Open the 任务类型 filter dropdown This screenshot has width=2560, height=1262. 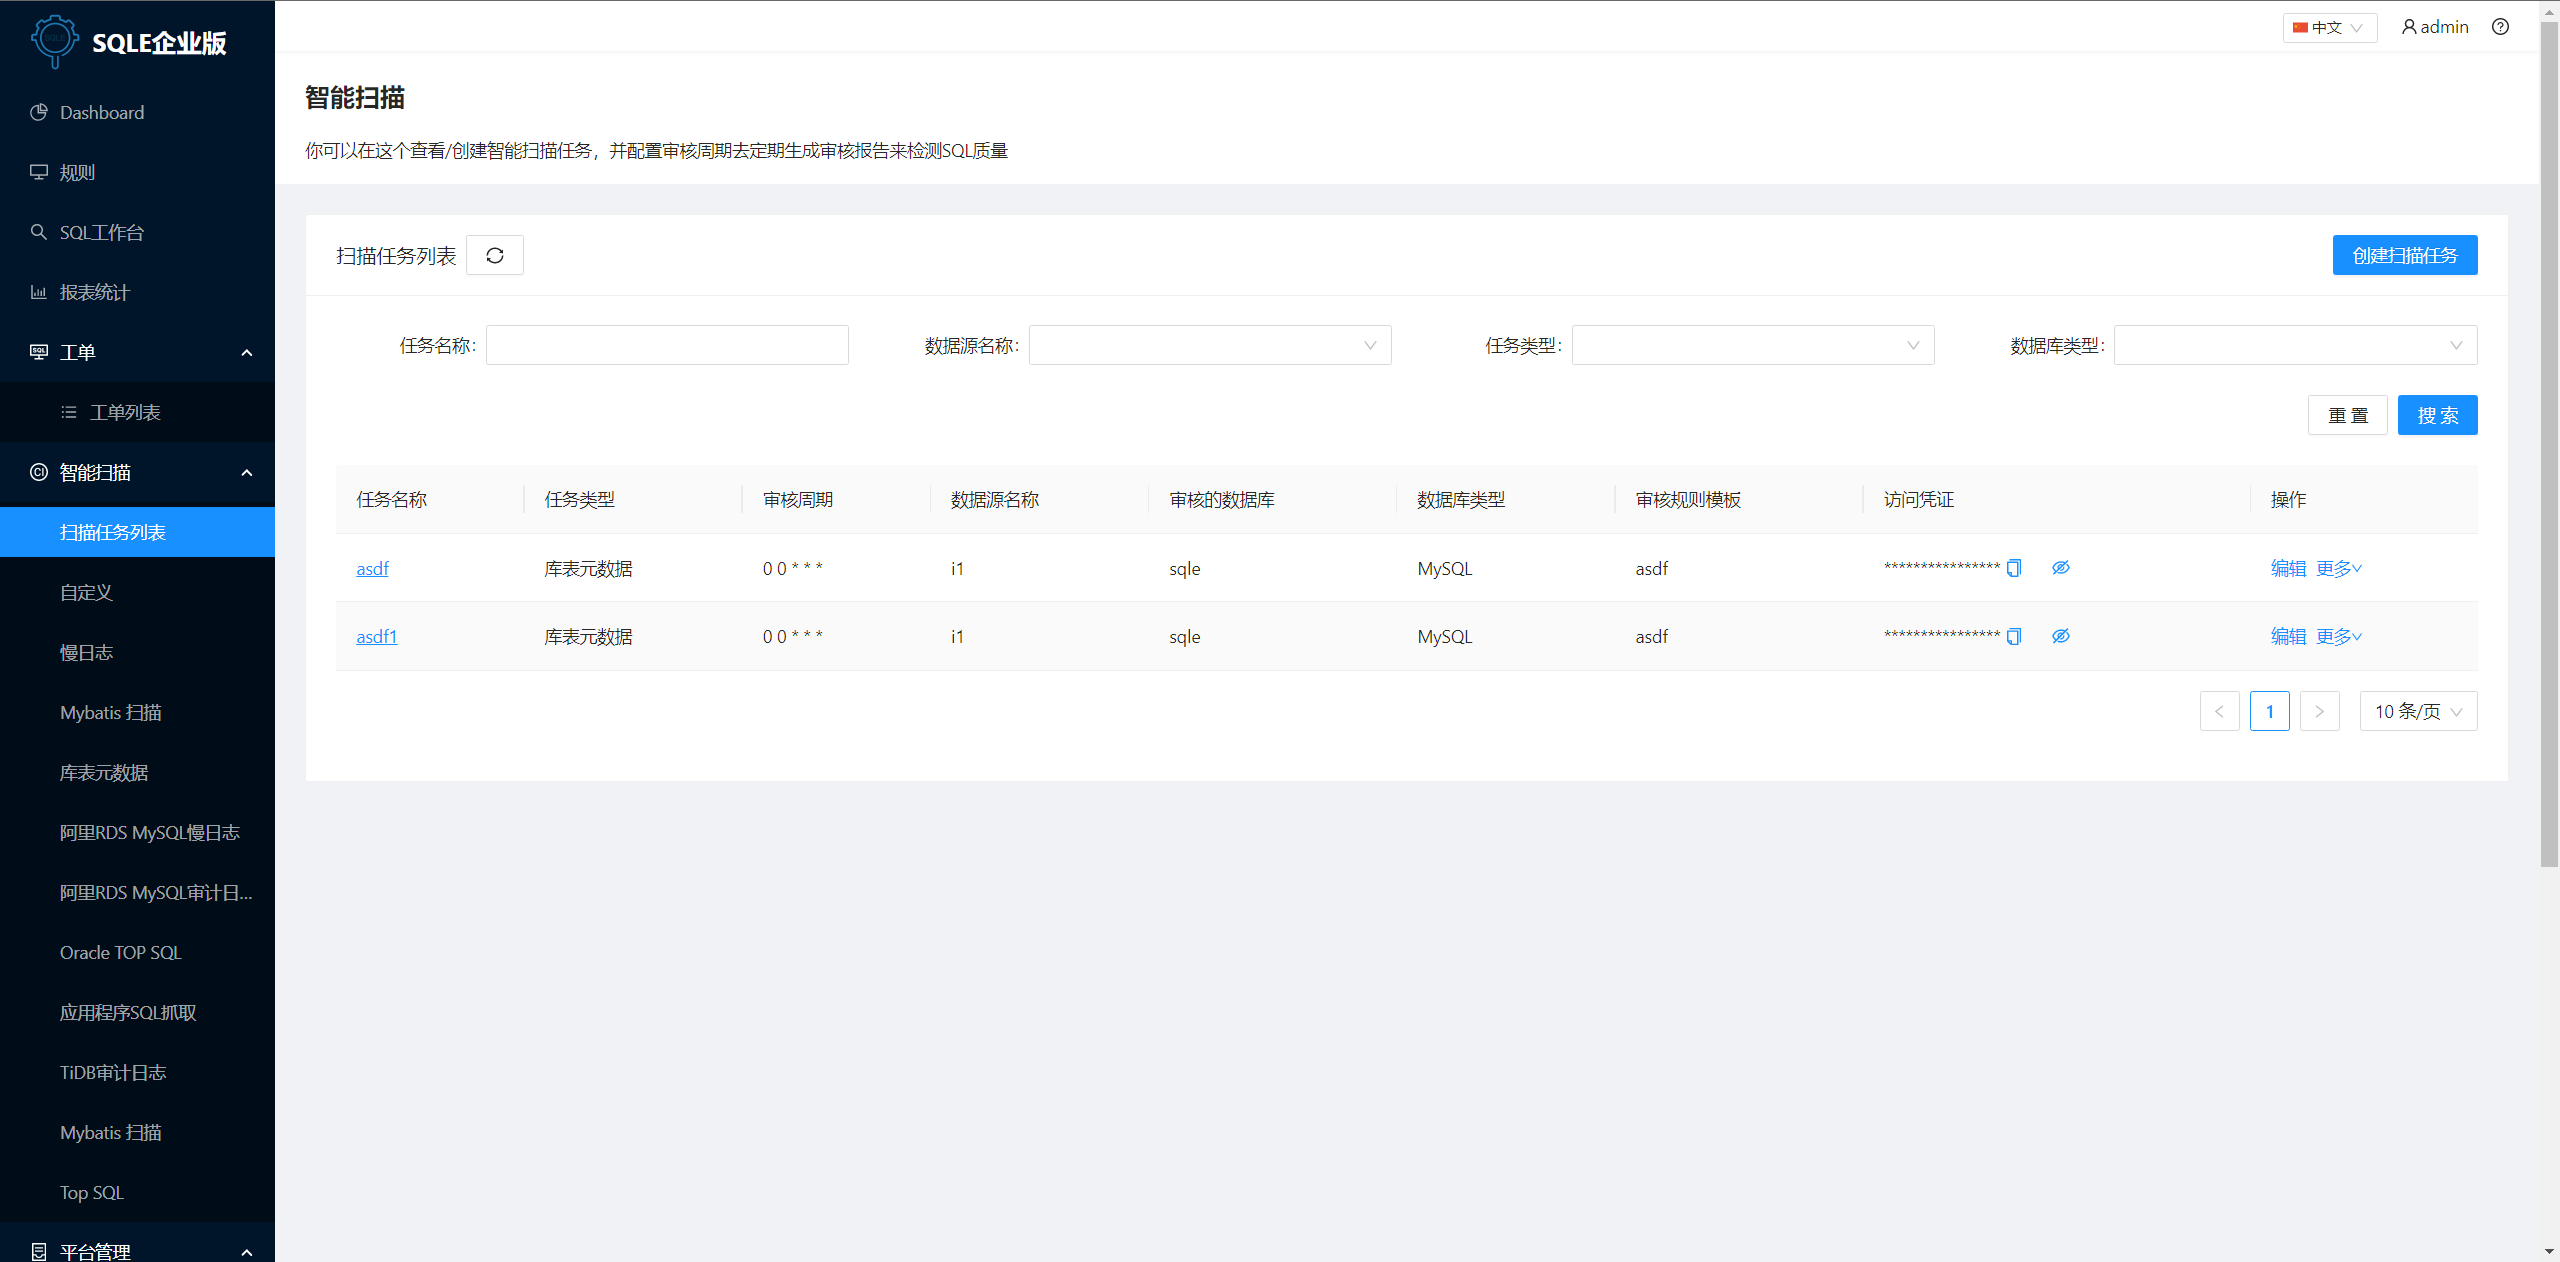click(x=1753, y=345)
